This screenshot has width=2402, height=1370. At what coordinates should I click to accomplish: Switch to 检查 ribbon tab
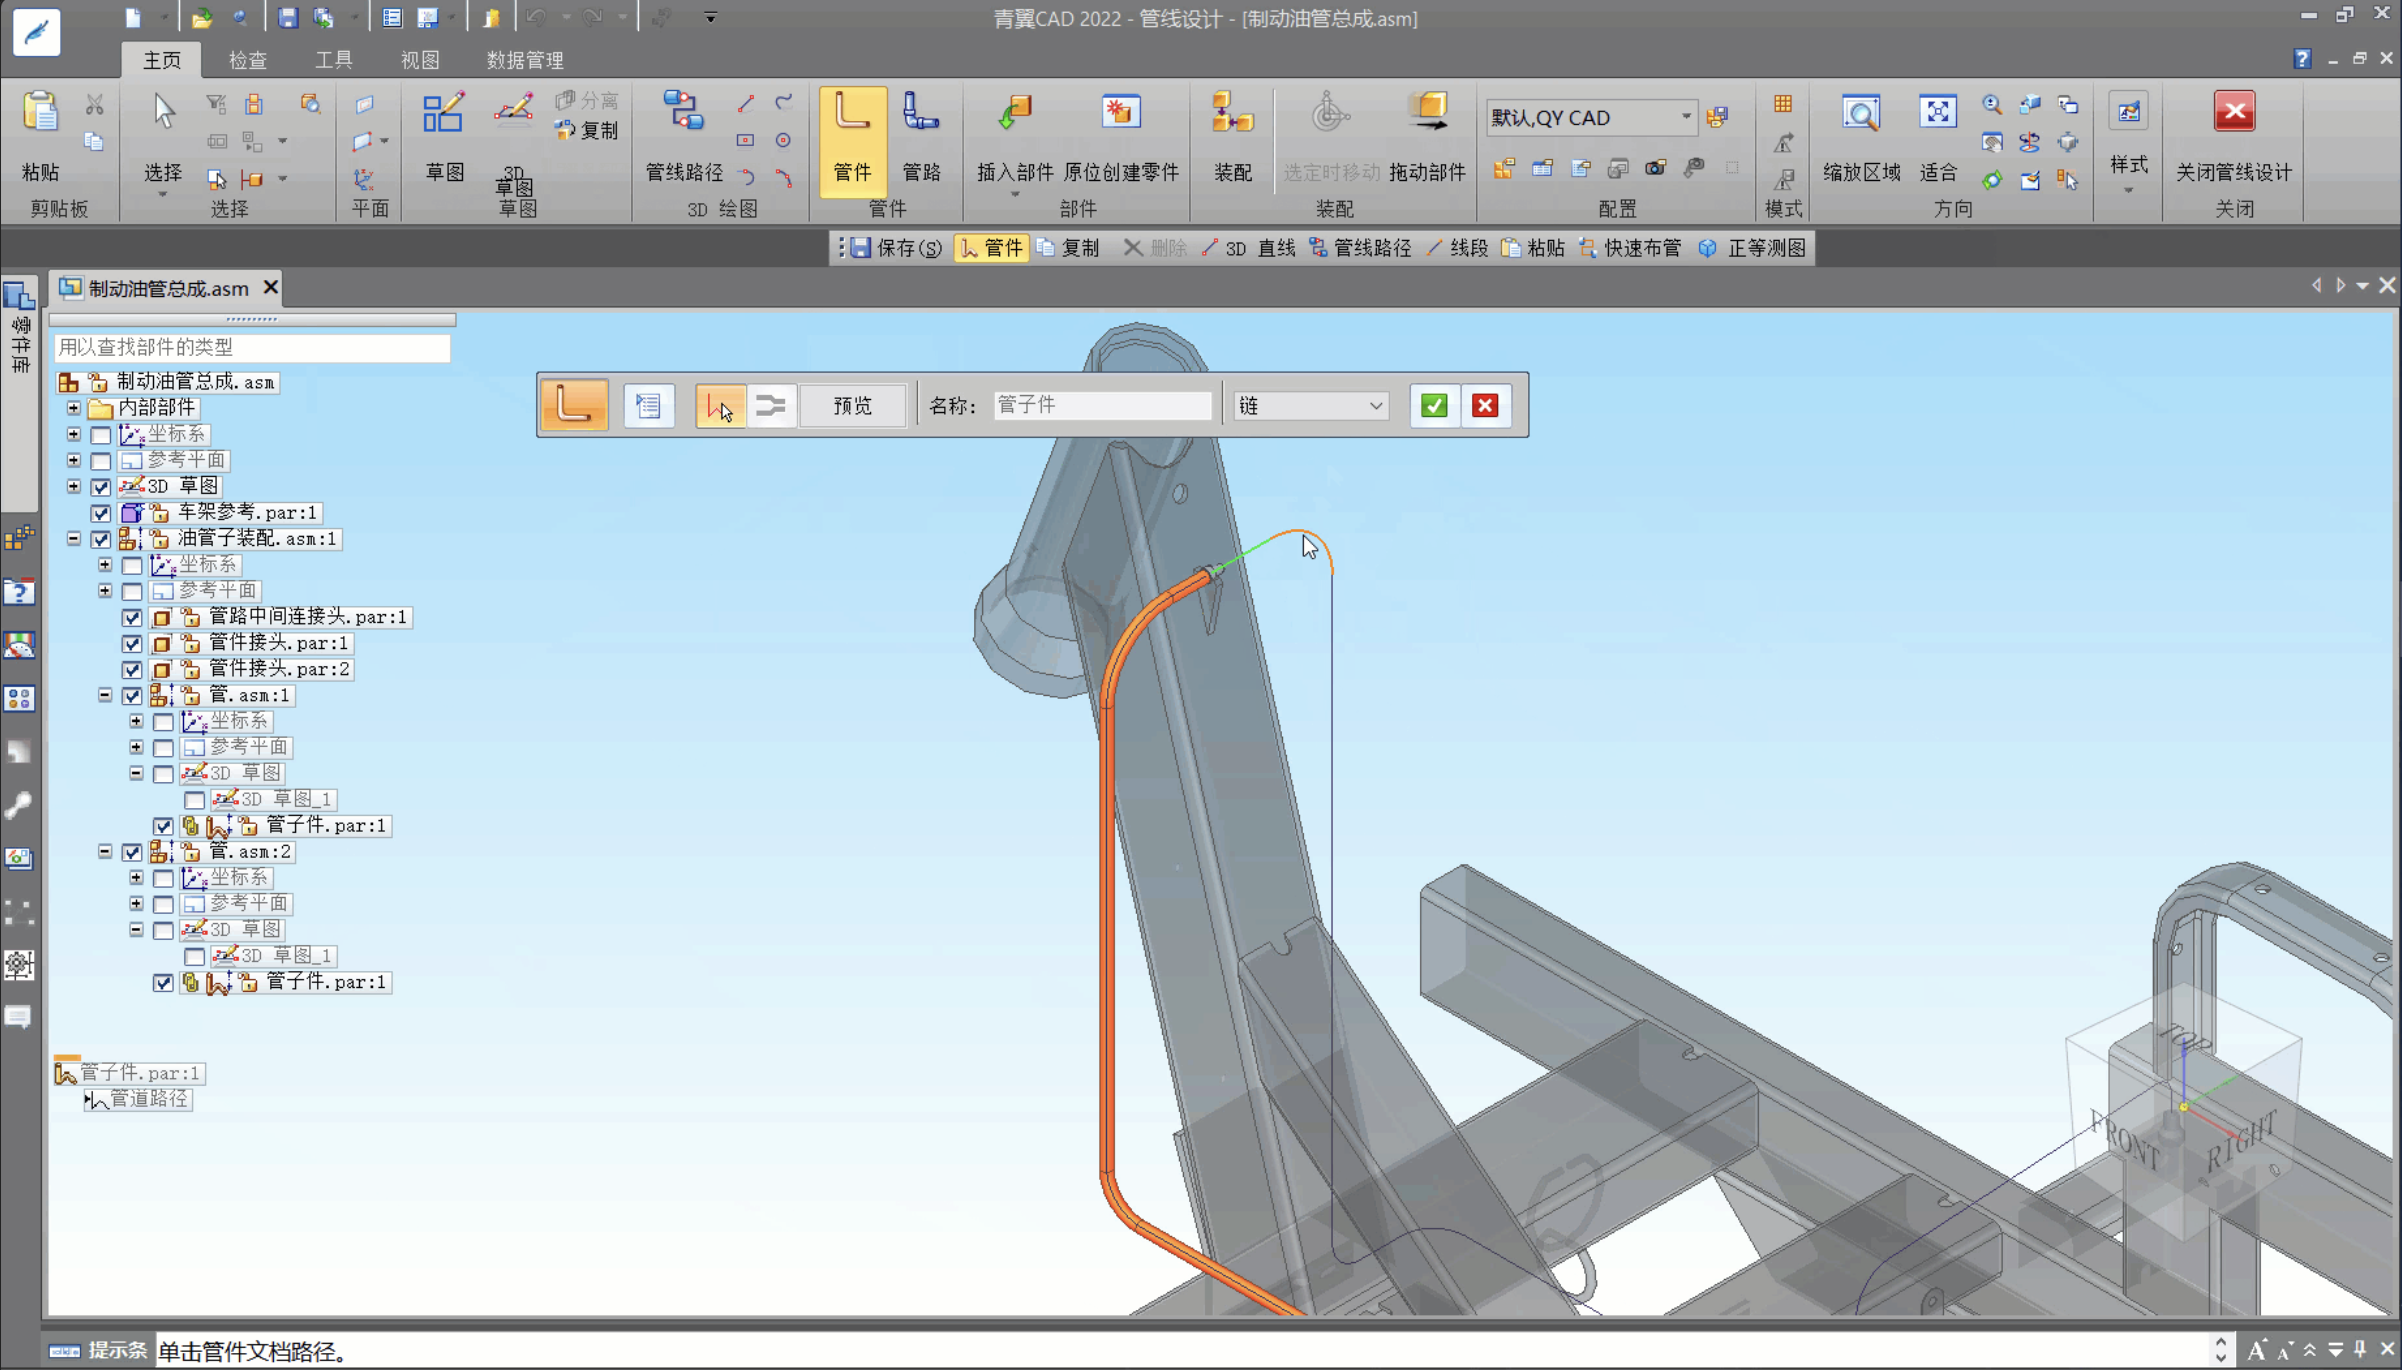point(247,60)
